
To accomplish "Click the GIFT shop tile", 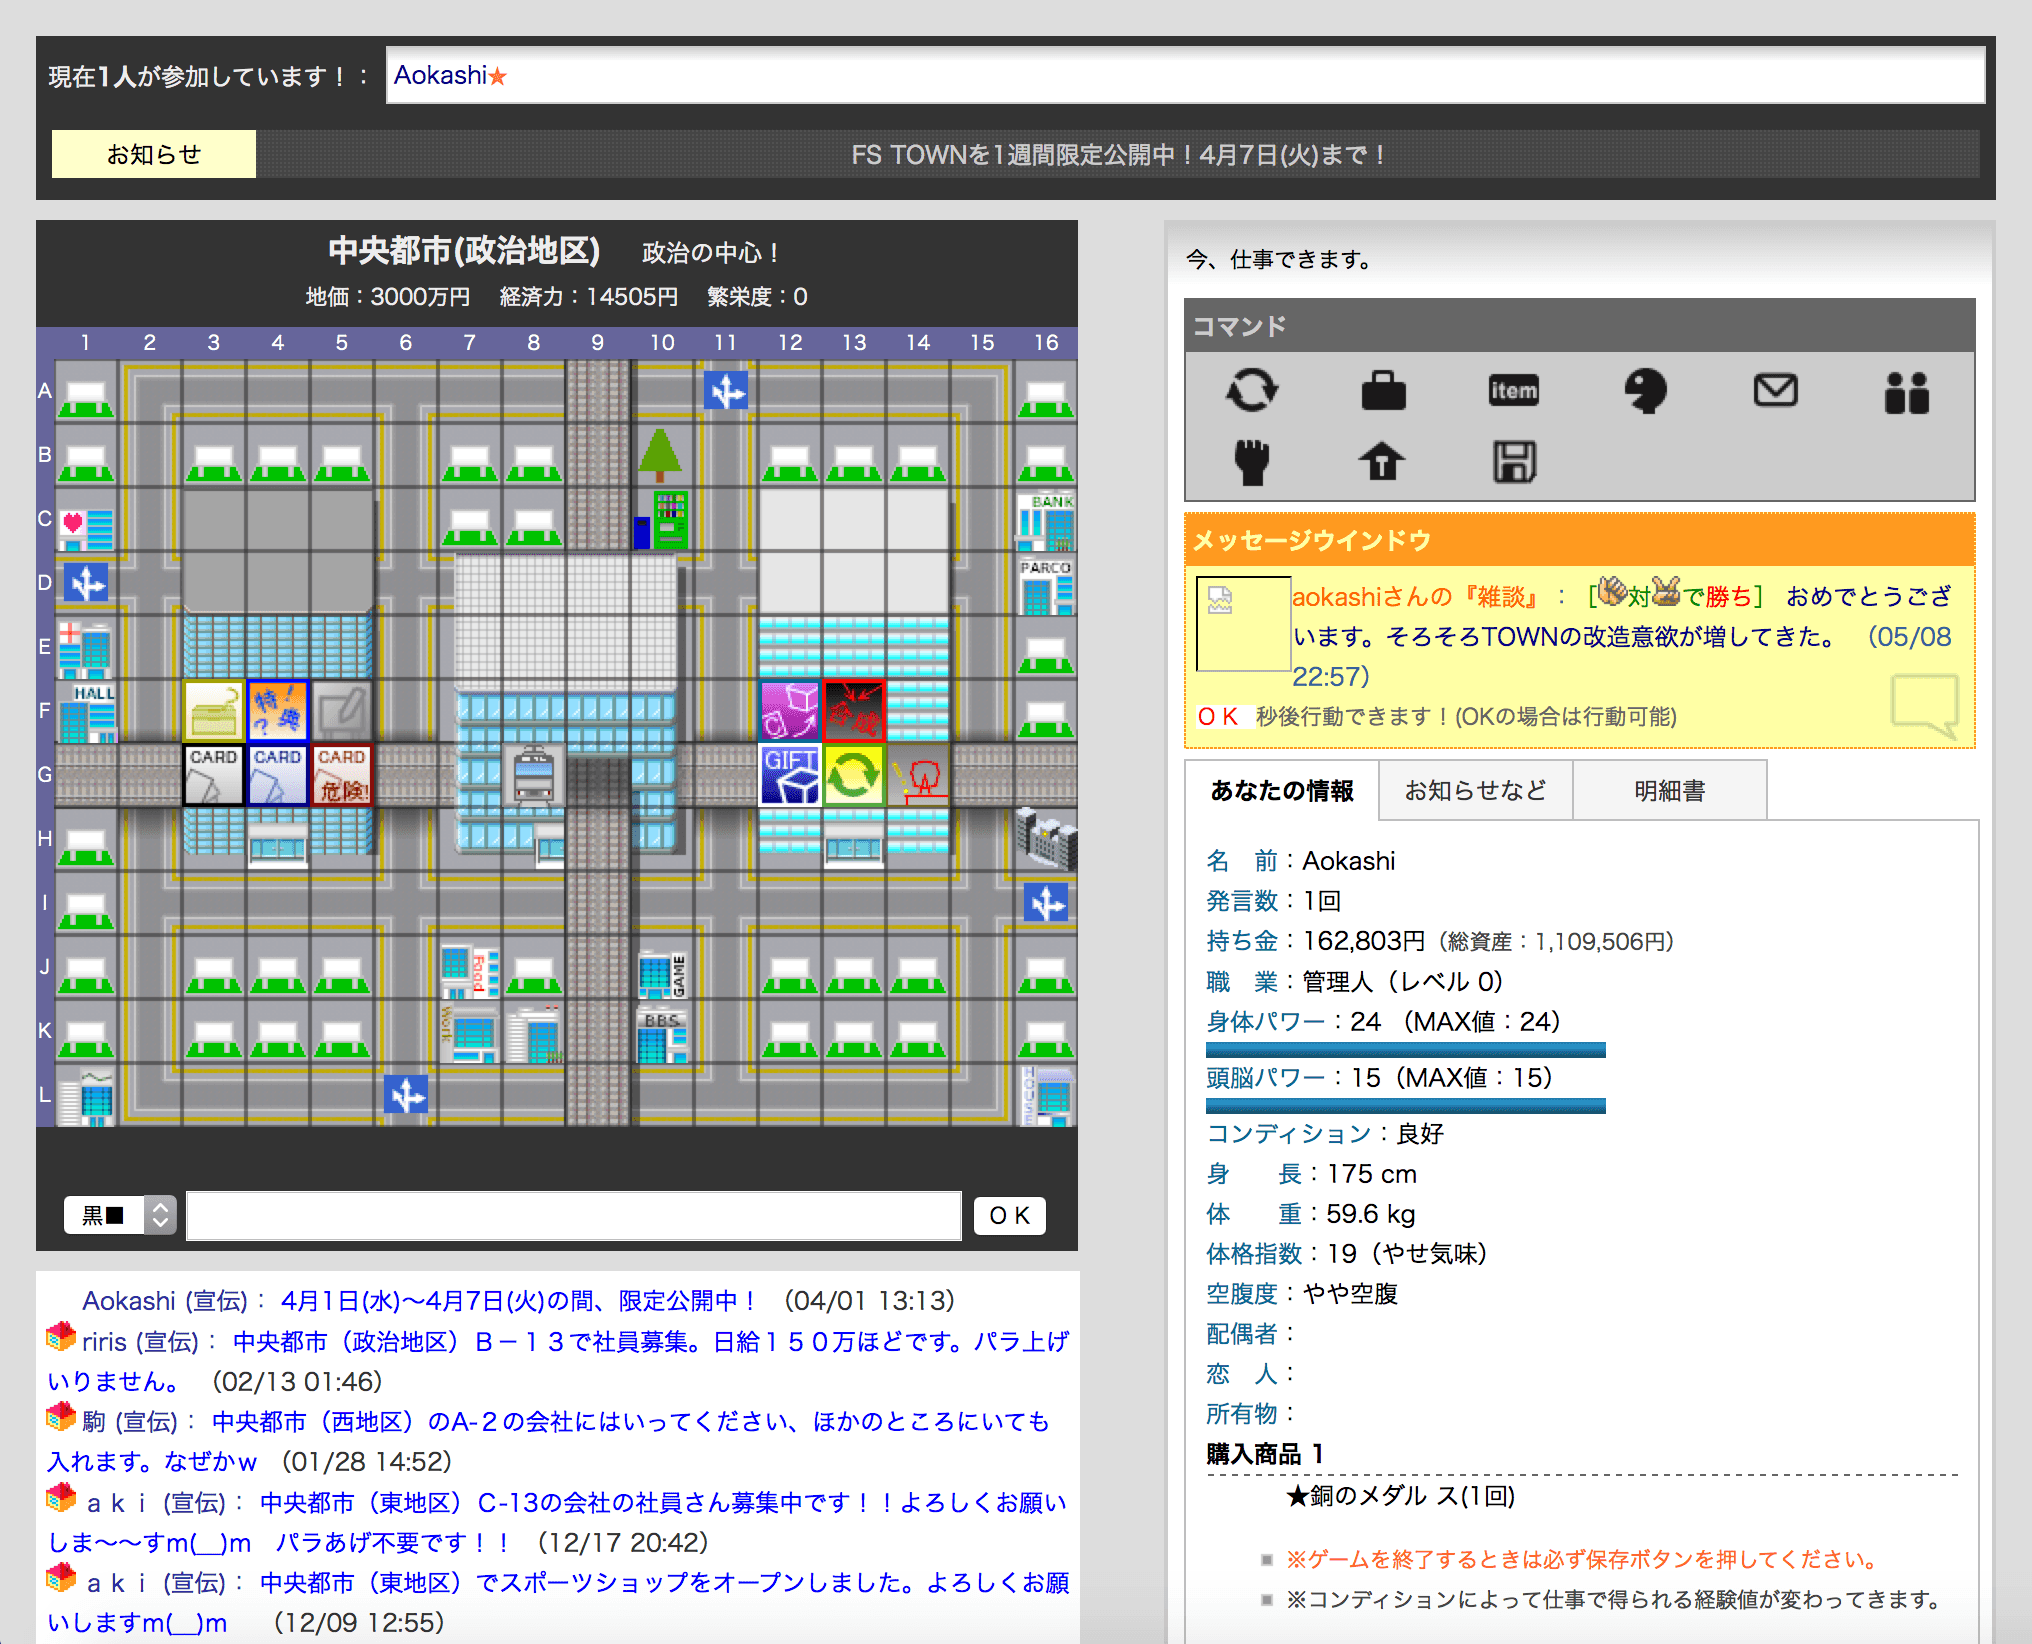I will [790, 775].
